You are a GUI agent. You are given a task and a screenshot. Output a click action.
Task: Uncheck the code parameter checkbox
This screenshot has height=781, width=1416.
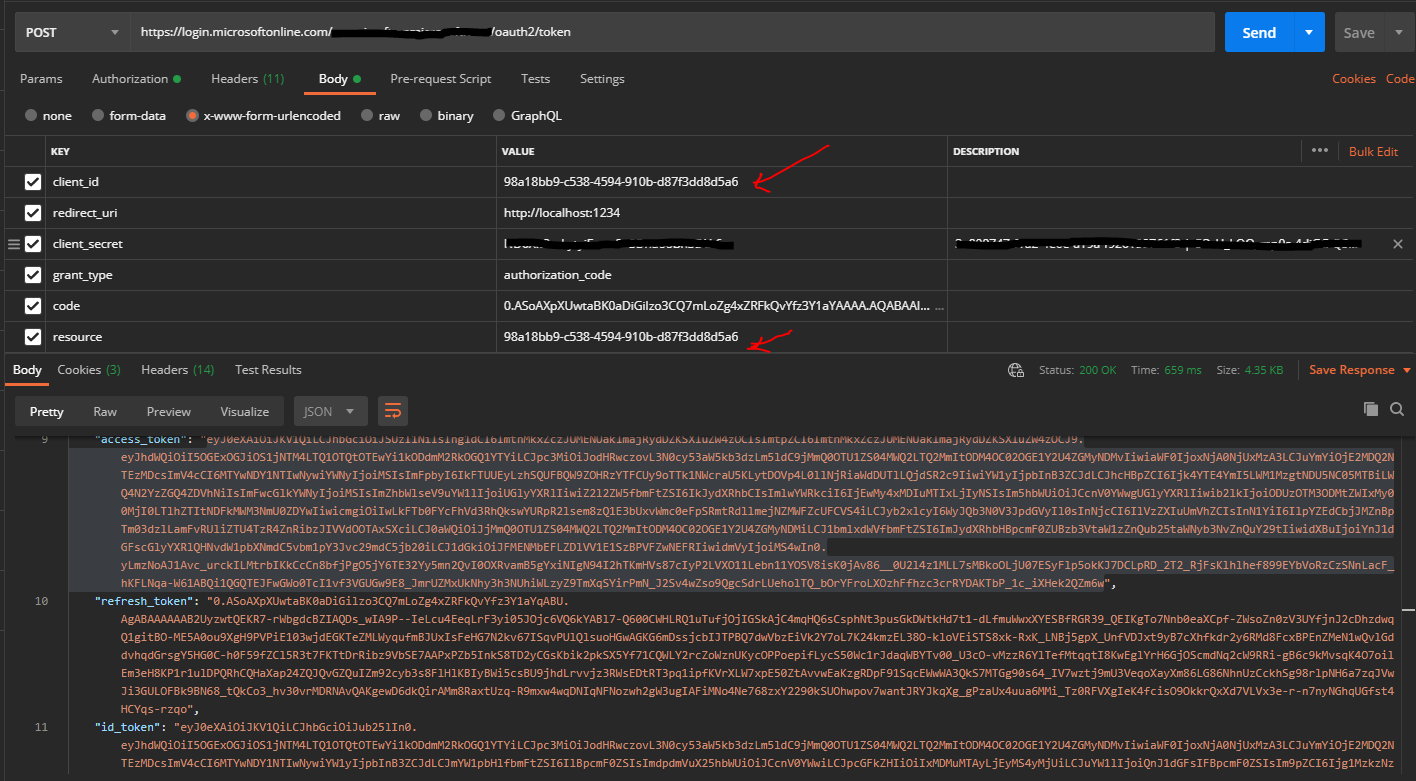(33, 306)
